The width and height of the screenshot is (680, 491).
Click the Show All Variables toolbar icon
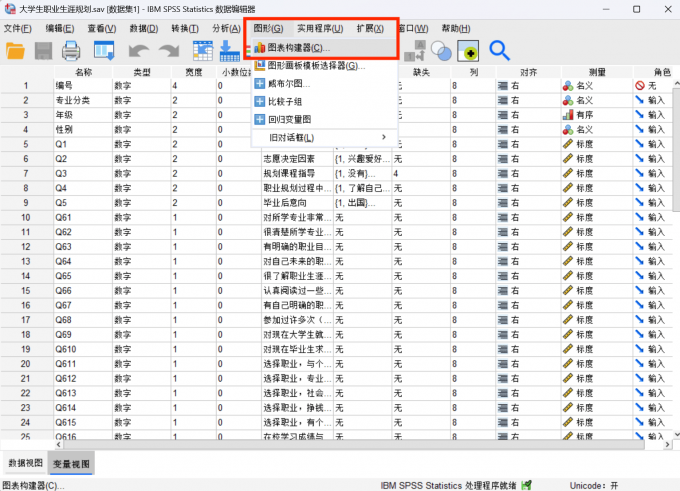(468, 51)
